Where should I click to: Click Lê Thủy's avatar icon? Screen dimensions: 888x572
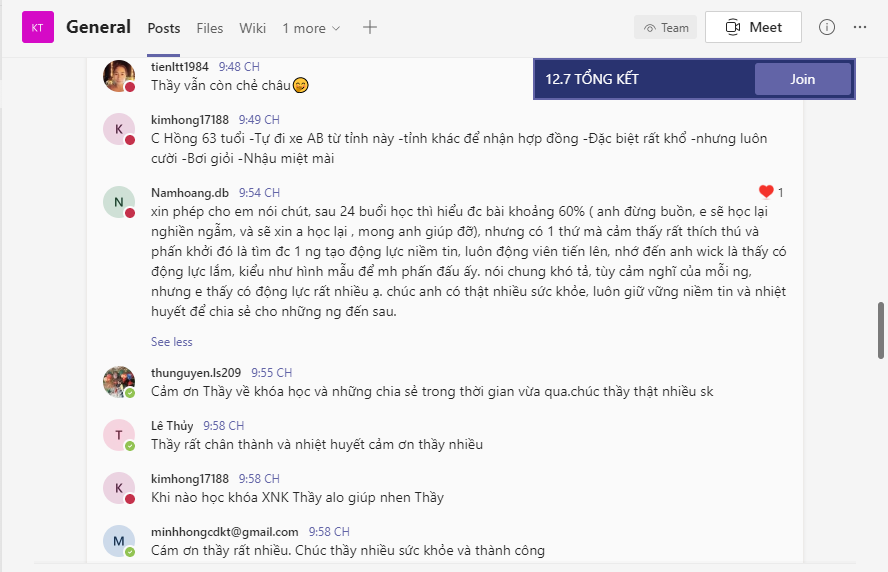[119, 435]
